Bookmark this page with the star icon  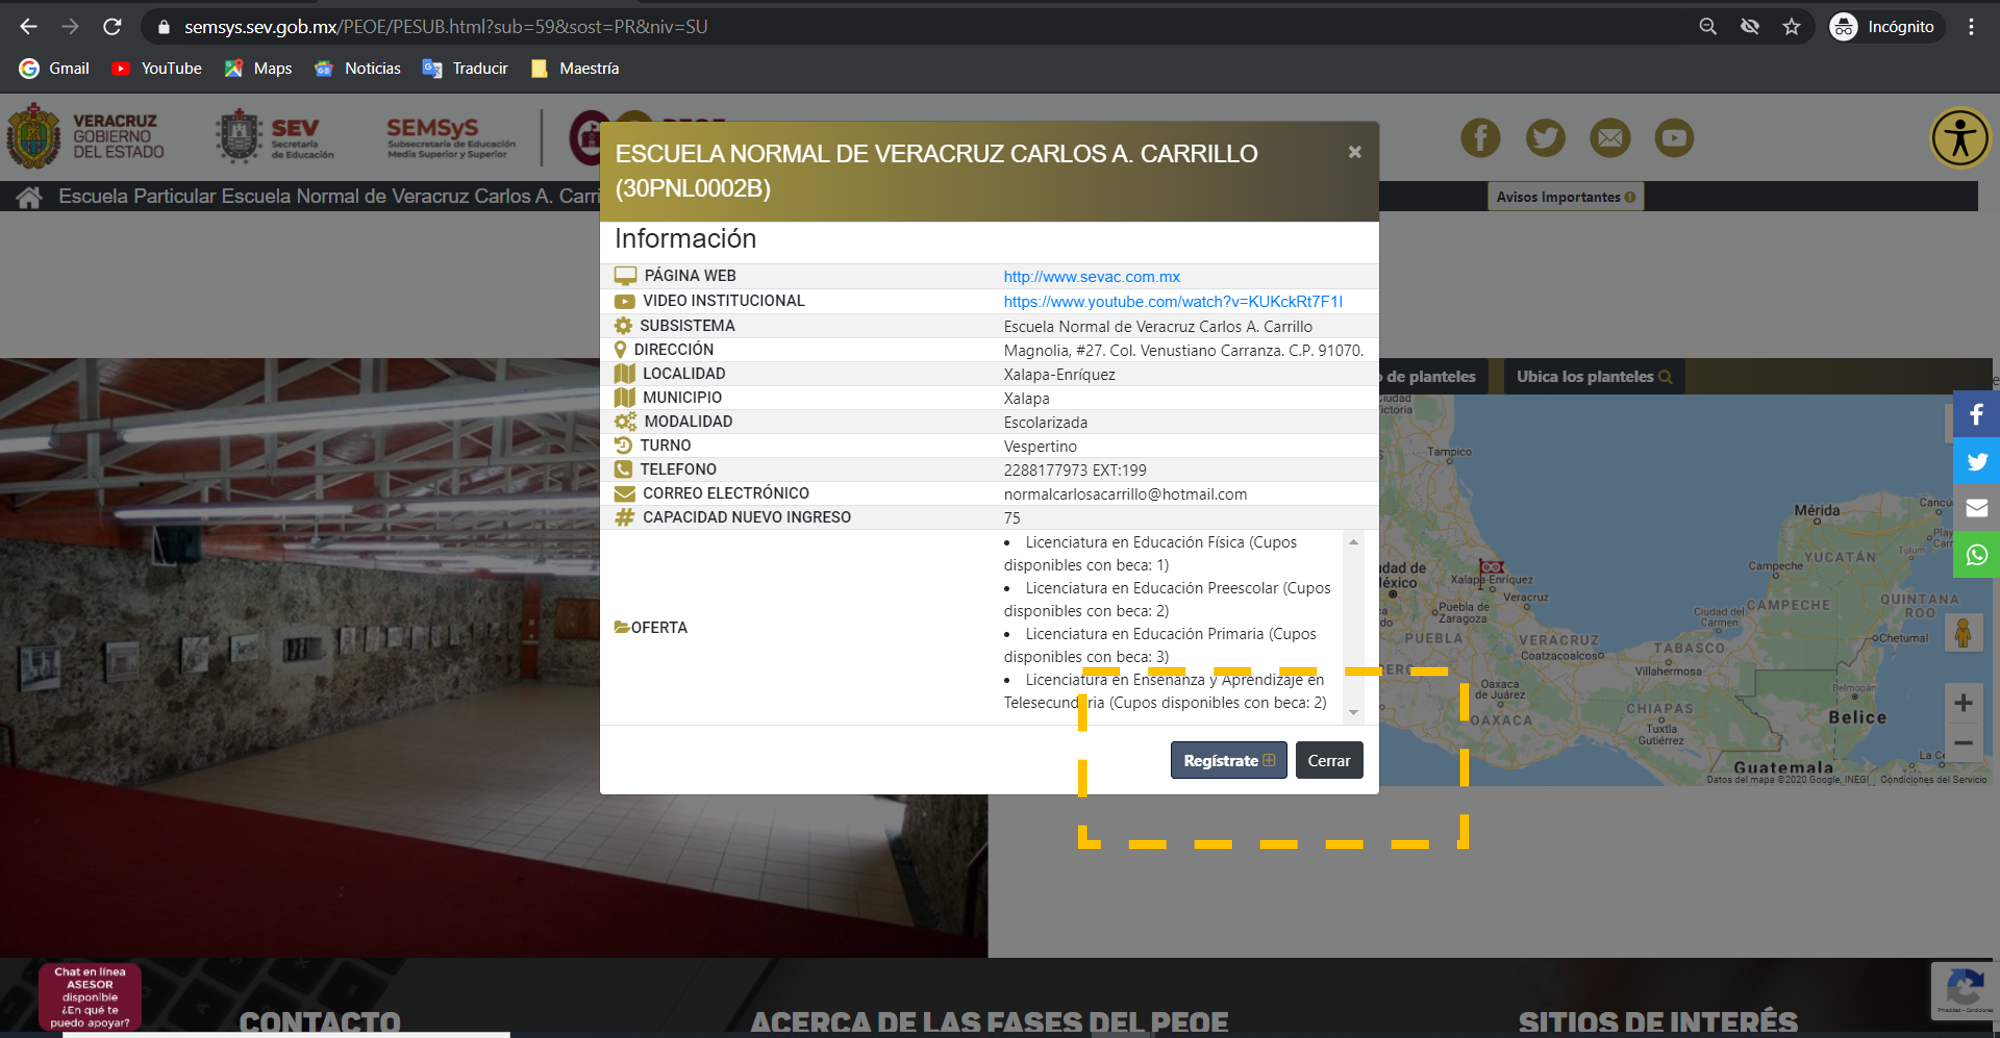(x=1792, y=27)
